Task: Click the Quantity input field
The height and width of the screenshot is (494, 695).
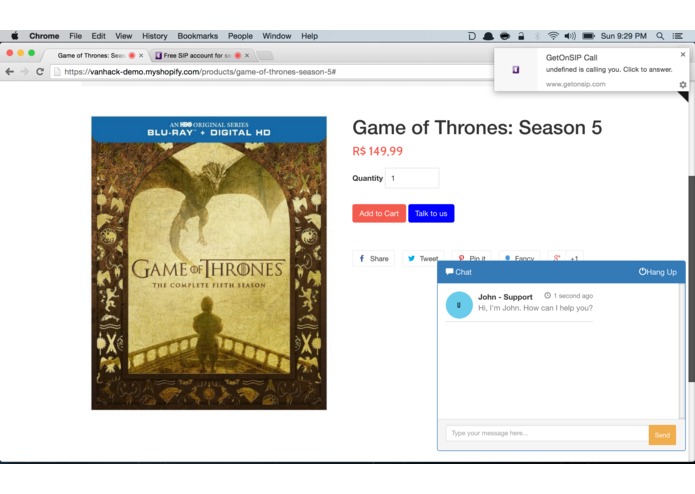Action: [412, 178]
